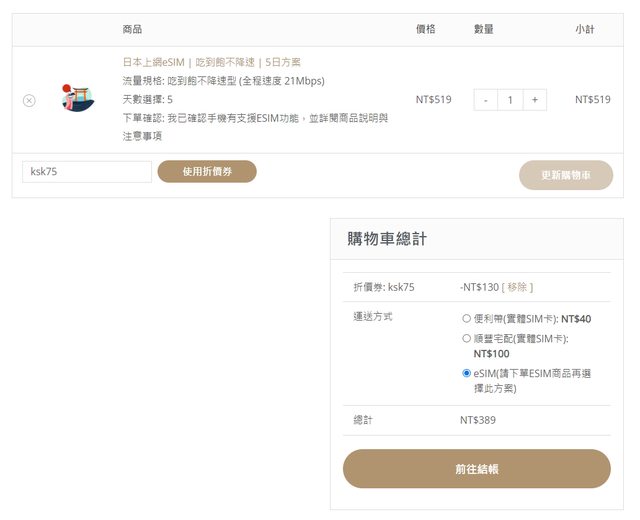Click the -NT$130 discount amount
The height and width of the screenshot is (520, 640).
pos(479,287)
